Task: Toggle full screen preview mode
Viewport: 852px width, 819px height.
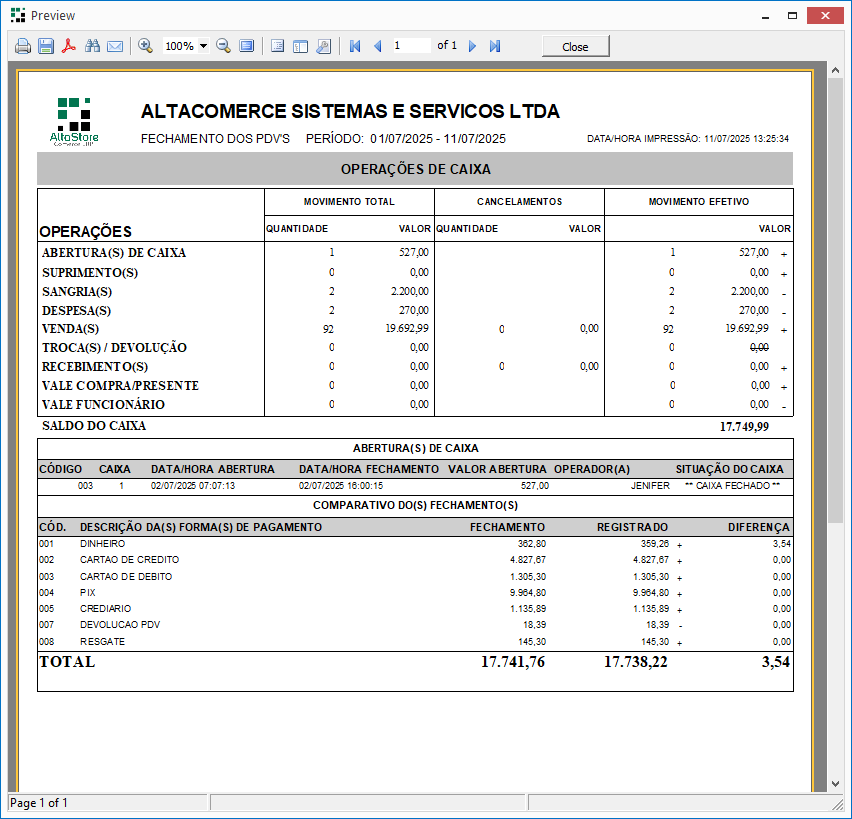Action: [x=247, y=46]
